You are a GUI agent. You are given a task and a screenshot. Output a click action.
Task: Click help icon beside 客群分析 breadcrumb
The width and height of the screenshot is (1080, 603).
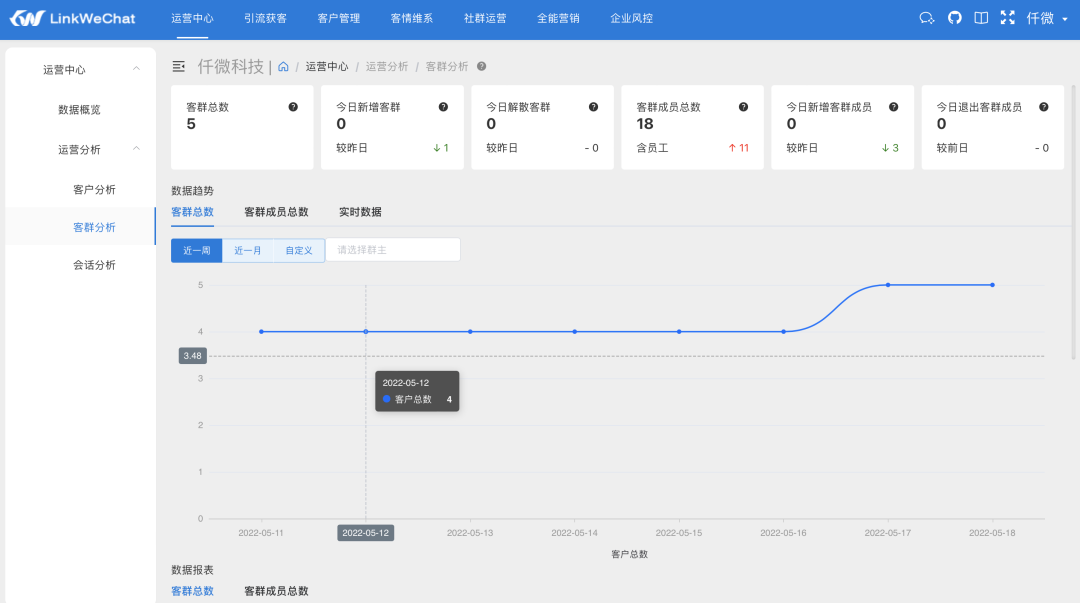pos(481,66)
